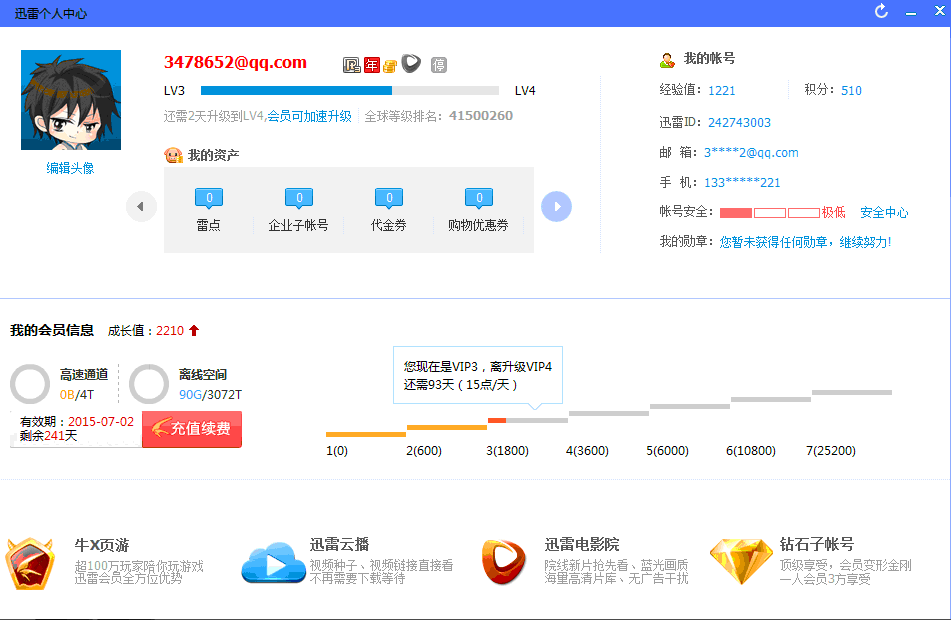Viewport: 951px width, 620px height.
Task: Click the refresh icon in the title bar
Action: click(x=881, y=12)
